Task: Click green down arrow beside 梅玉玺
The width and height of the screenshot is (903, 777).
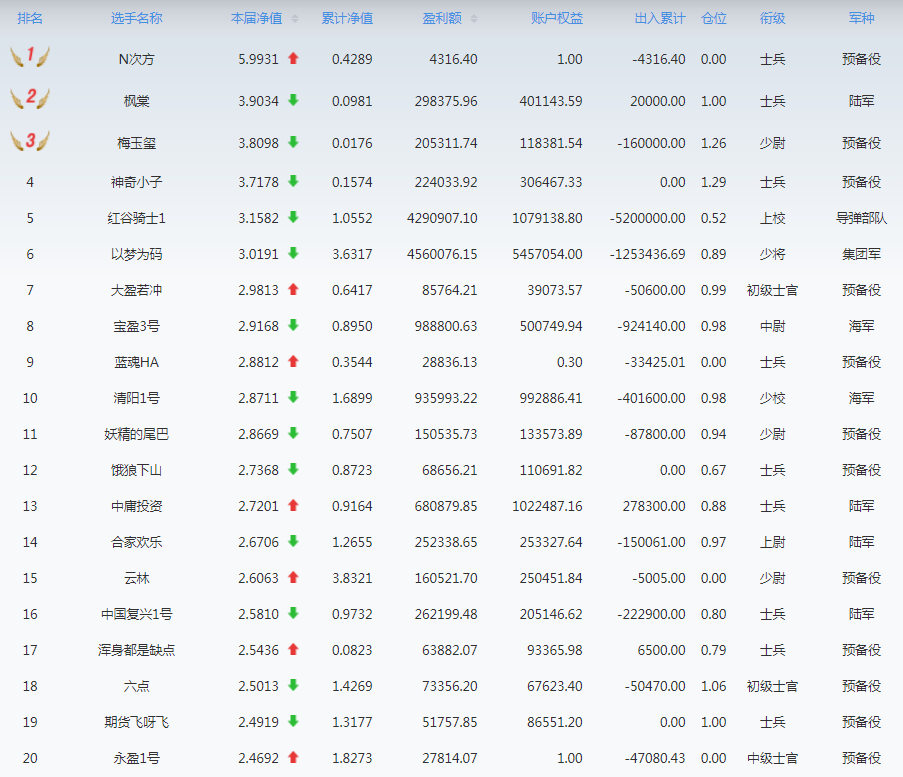Action: click(293, 142)
